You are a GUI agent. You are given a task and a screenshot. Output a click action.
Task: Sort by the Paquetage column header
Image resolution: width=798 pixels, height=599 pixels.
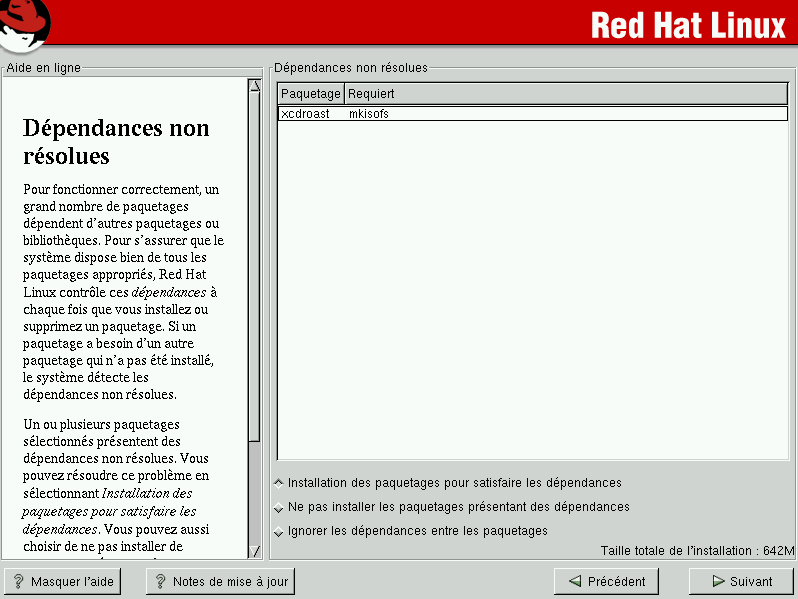(x=310, y=94)
